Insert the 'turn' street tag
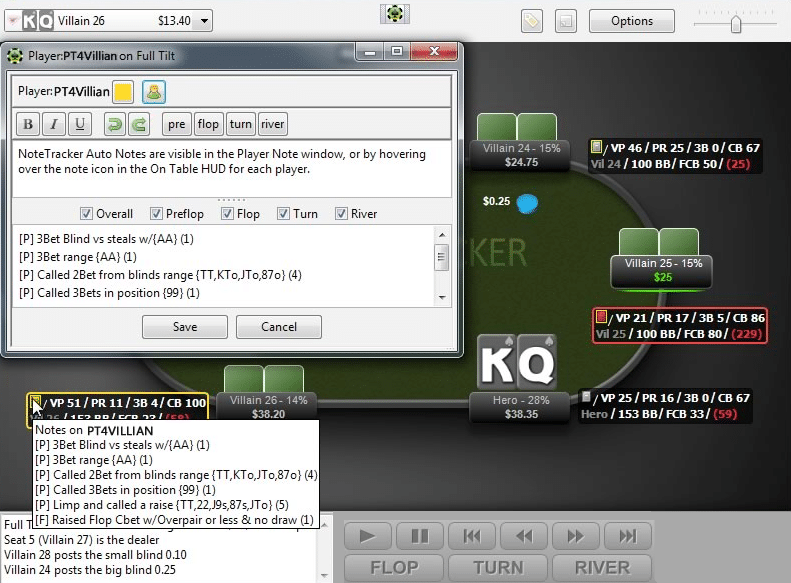The height and width of the screenshot is (583, 791). [240, 124]
